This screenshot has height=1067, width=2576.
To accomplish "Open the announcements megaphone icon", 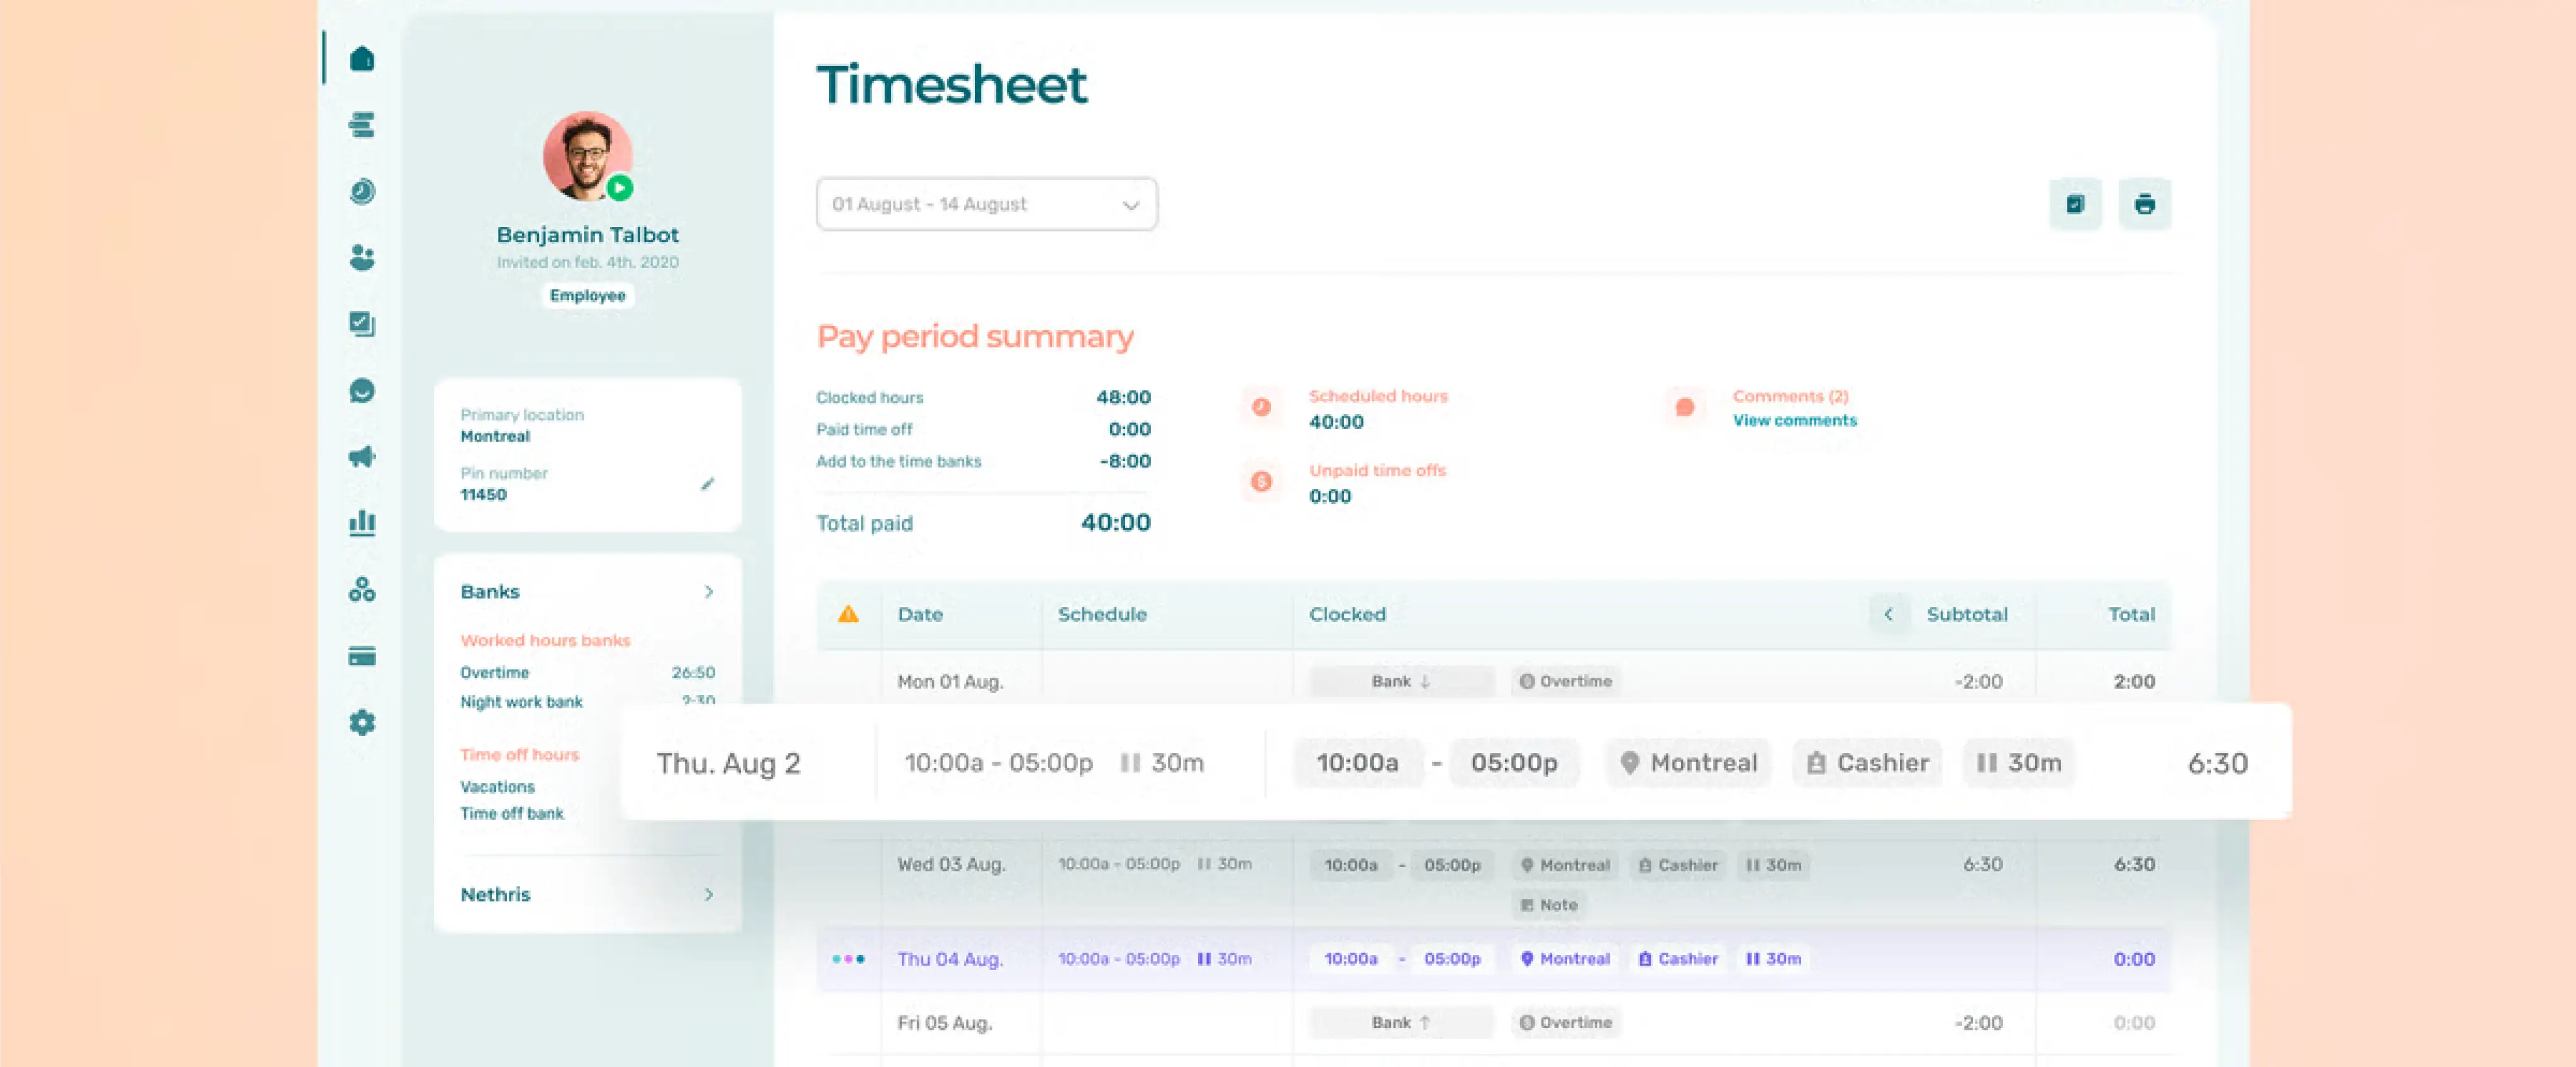I will (362, 457).
